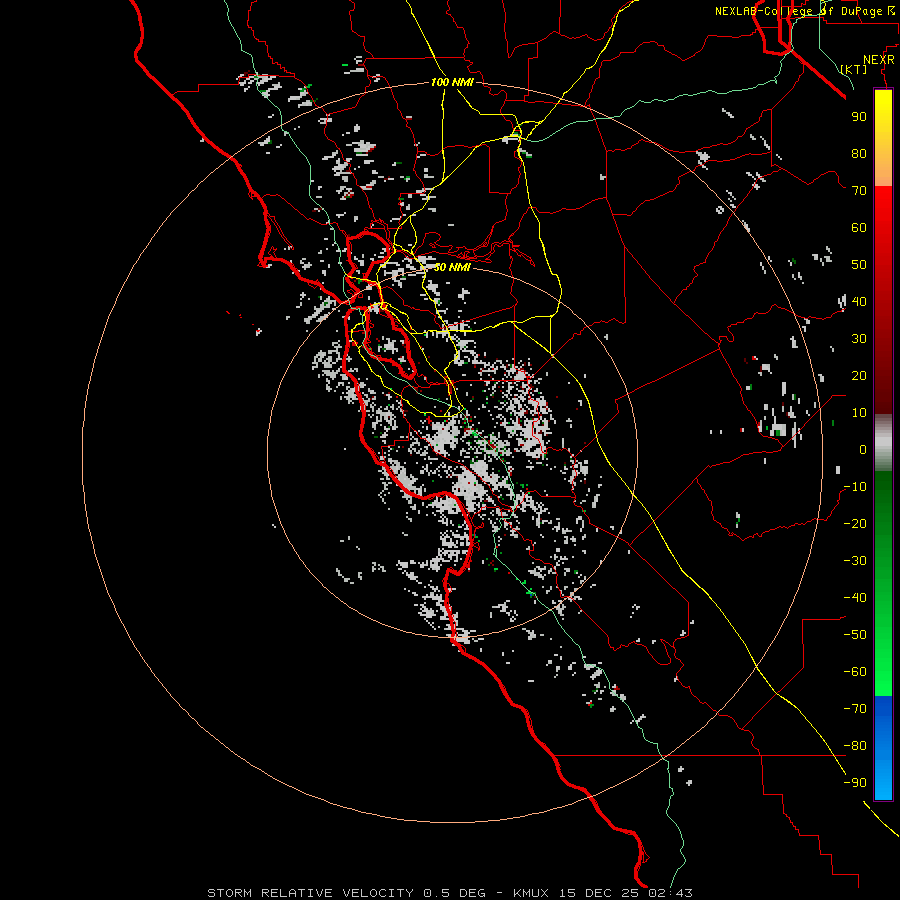
Task: Click the -40 value on velocity scale
Action: pyautogui.click(x=855, y=598)
